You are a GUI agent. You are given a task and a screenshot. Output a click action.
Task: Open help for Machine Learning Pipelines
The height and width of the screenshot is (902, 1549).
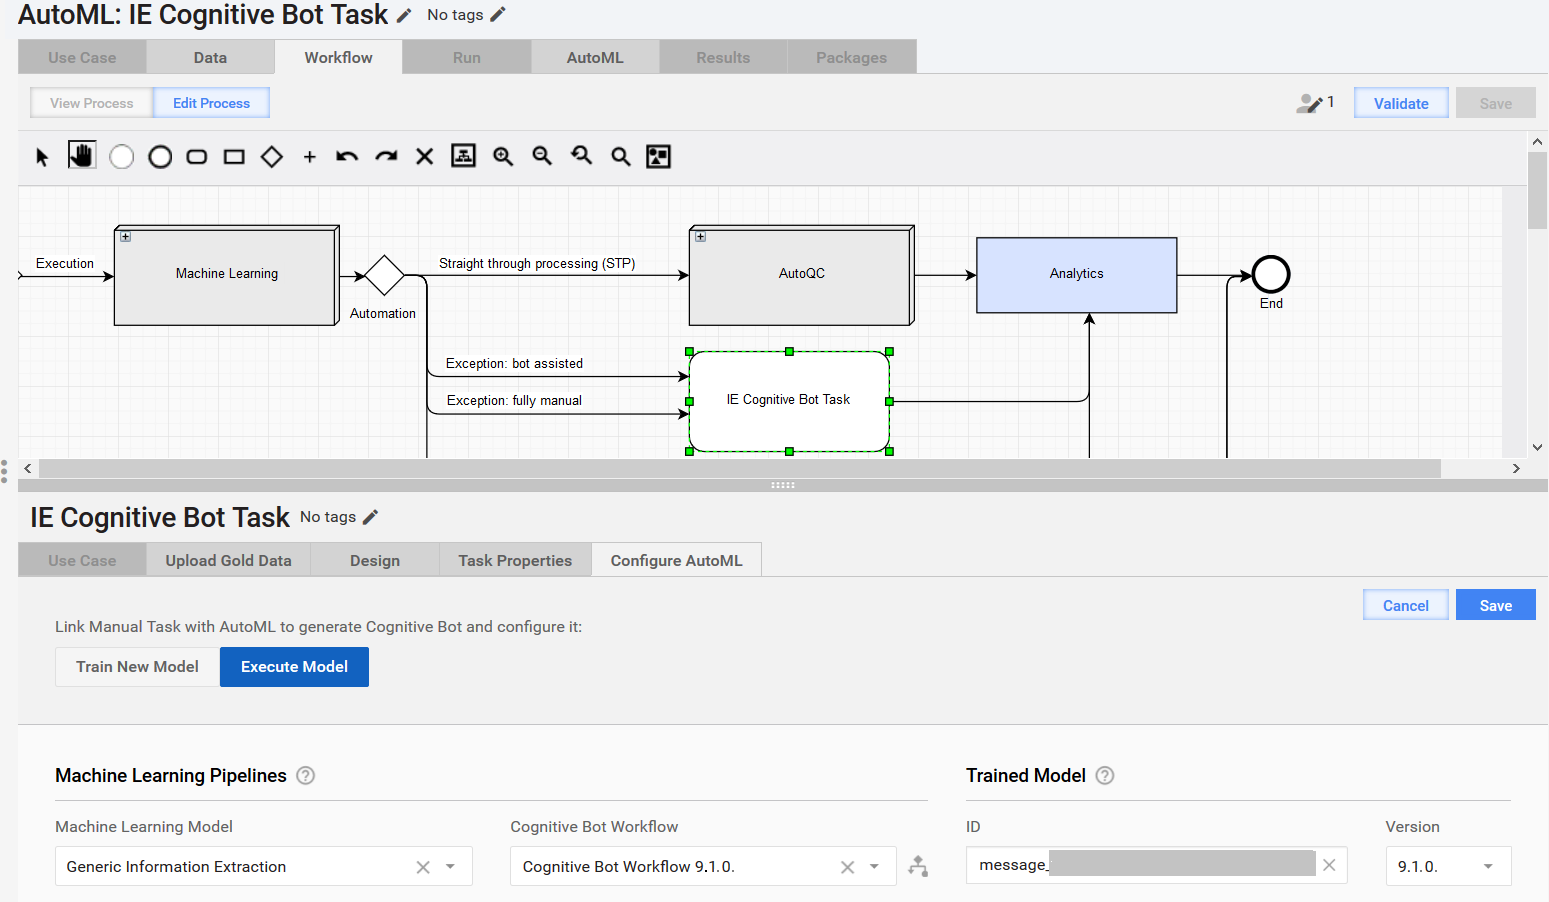[306, 776]
